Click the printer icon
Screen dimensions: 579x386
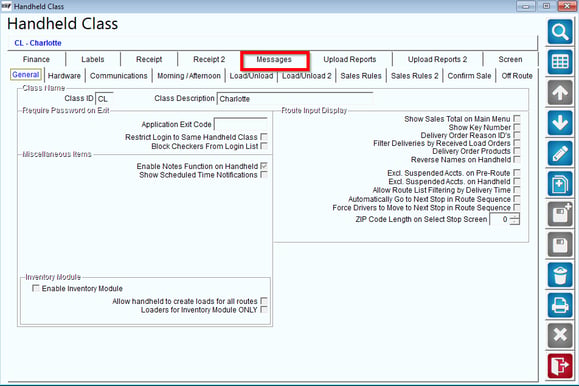pyautogui.click(x=560, y=305)
